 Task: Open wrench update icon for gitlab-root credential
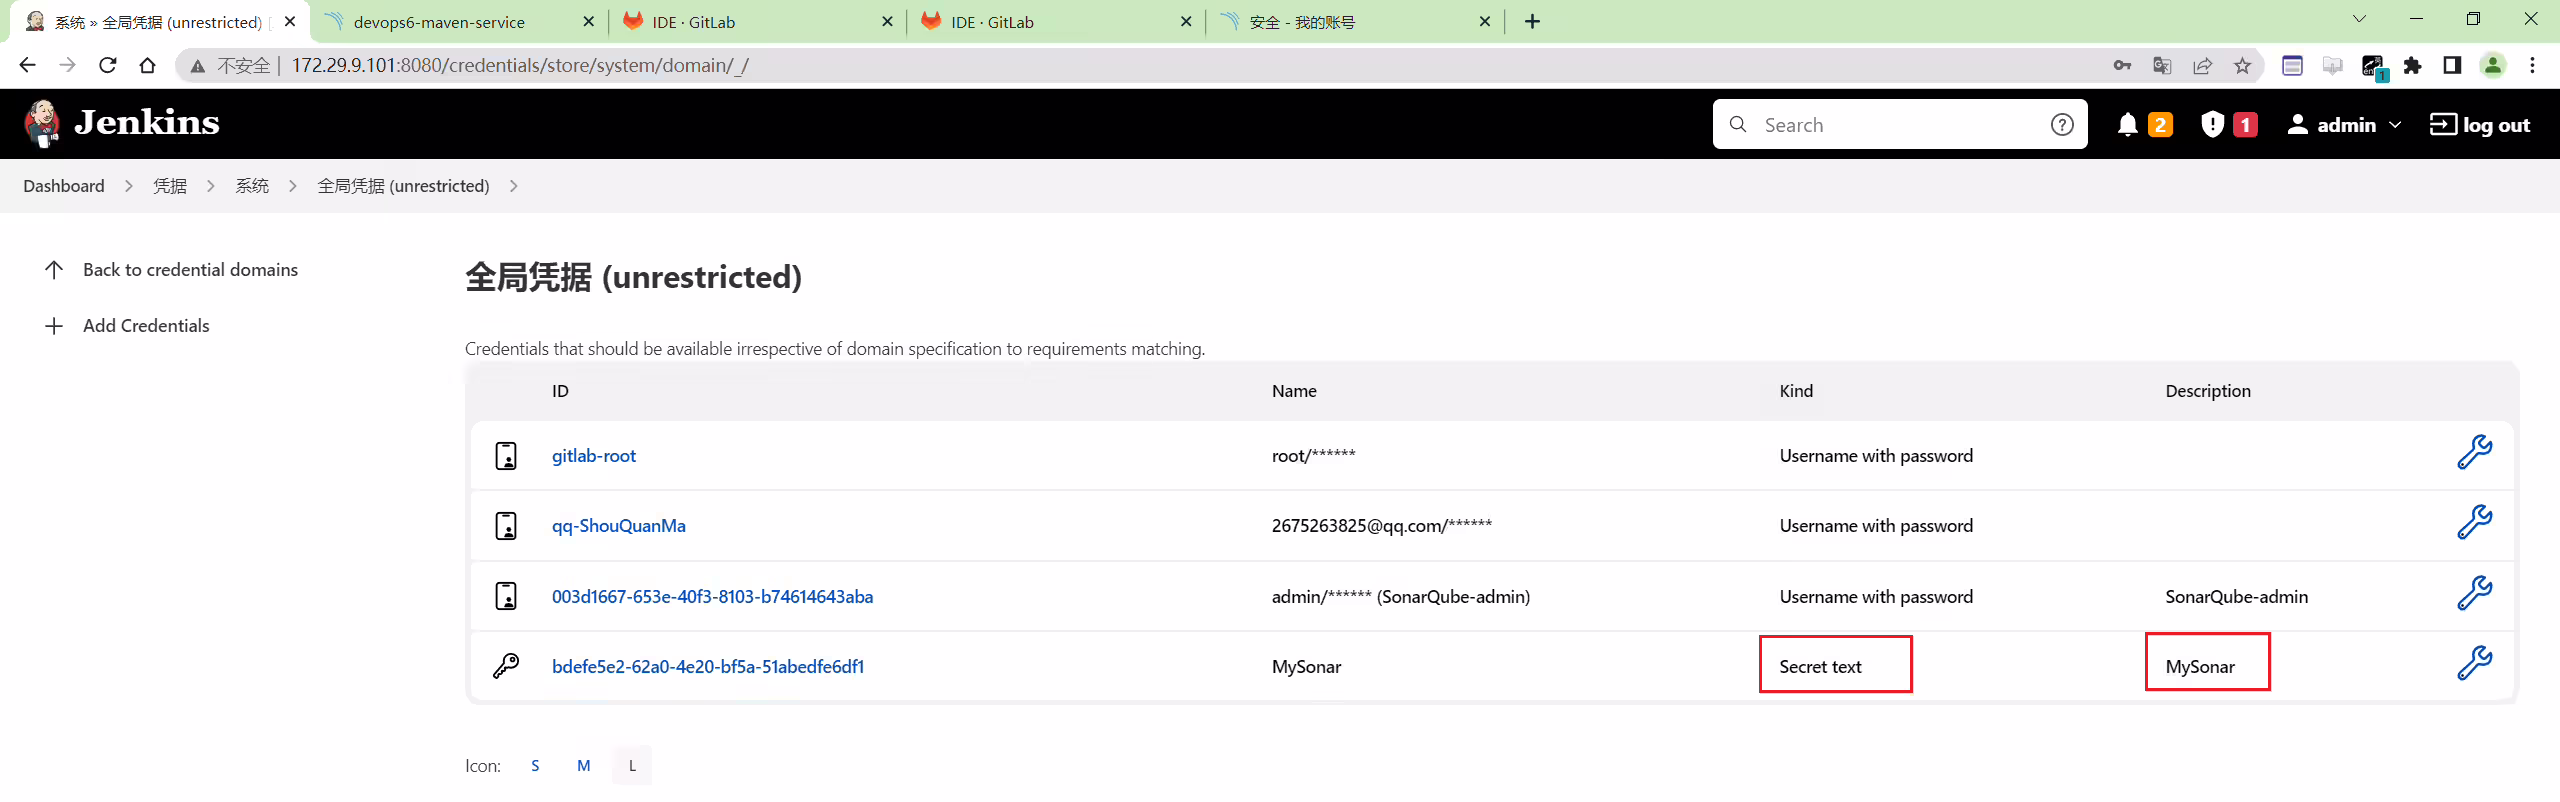click(2474, 452)
